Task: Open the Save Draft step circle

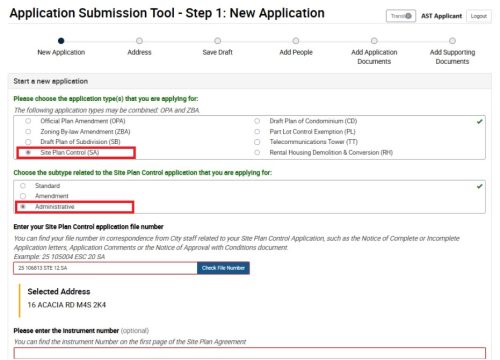Action: click(218, 41)
